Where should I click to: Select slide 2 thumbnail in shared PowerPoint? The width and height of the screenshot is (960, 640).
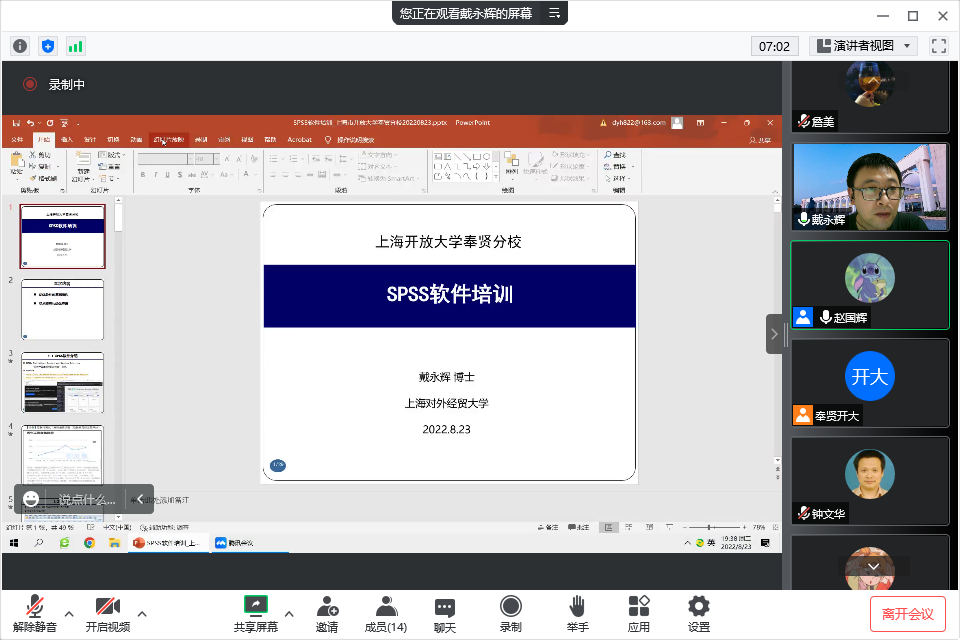(62, 309)
